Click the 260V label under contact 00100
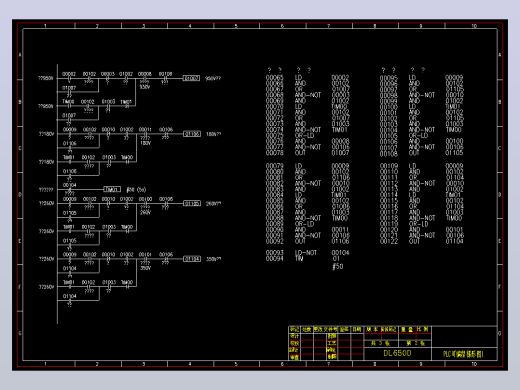The height and width of the screenshot is (390, 520). (x=146, y=212)
